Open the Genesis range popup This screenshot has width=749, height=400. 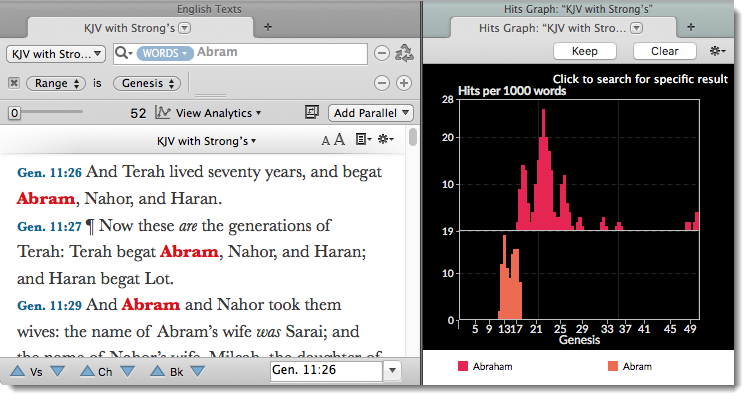pyautogui.click(x=145, y=84)
